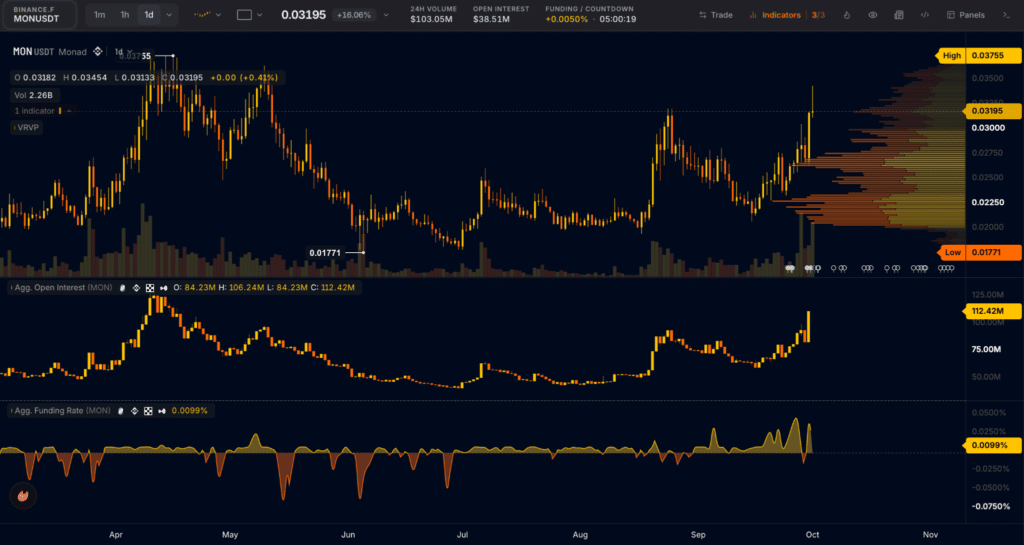Click the coin icon in Agg. Open Interest row
This screenshot has width=1024, height=545.
tap(122, 287)
